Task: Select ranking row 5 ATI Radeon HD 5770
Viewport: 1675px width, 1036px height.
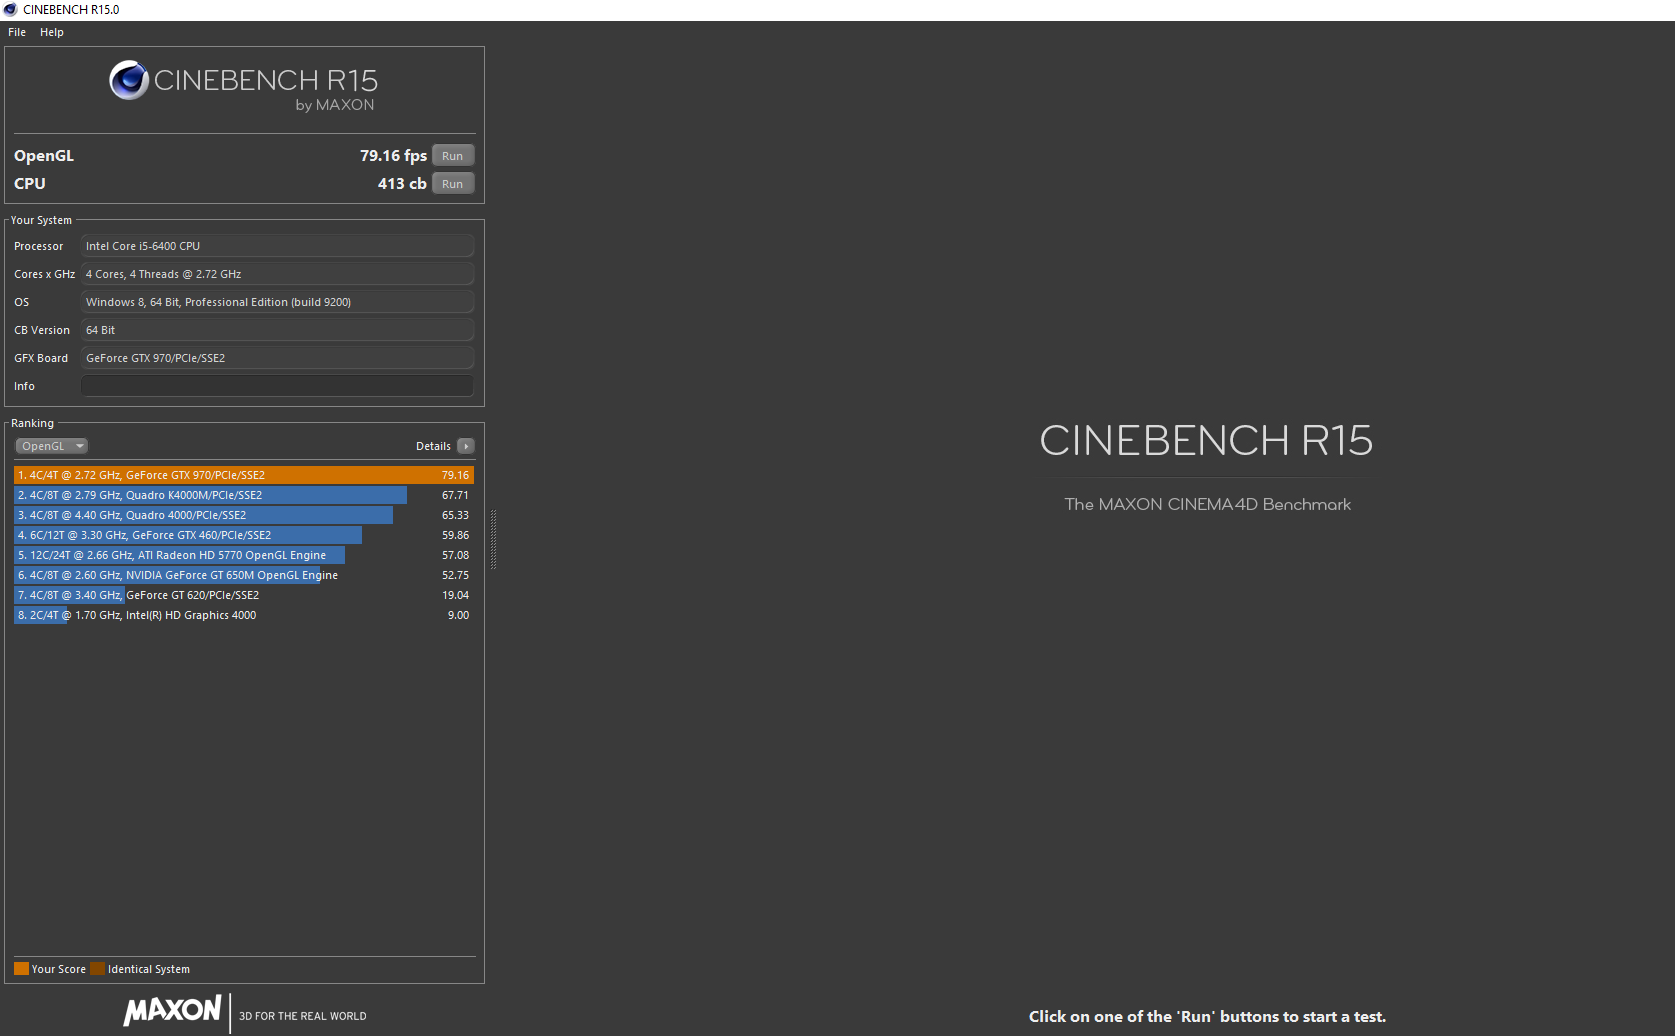Action: pyautogui.click(x=244, y=555)
